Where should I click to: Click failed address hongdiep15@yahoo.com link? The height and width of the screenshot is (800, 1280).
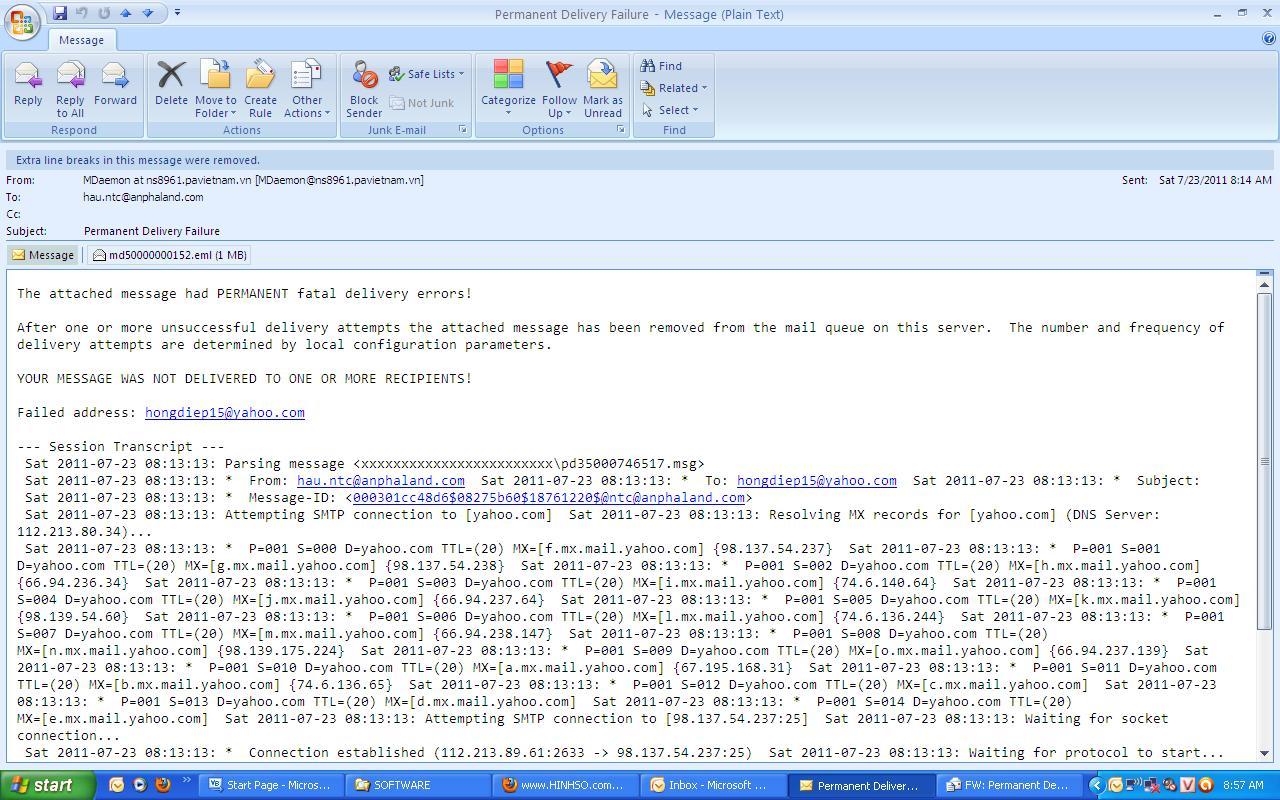(225, 412)
